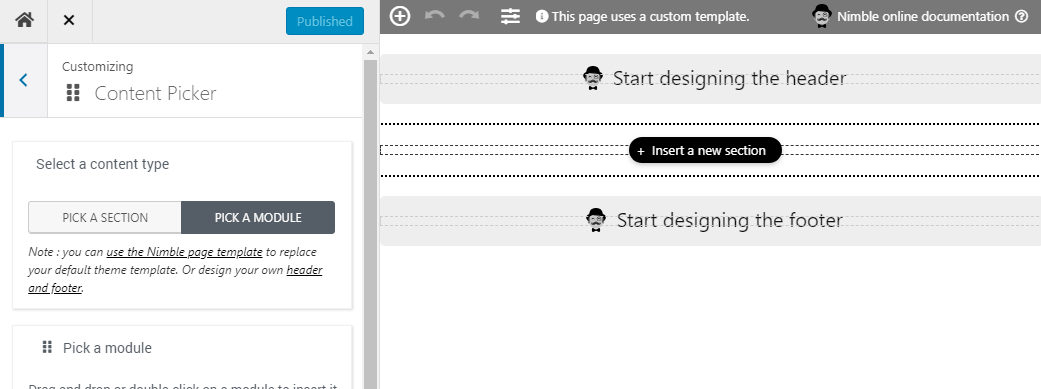
Task: Click the 'Customizing' label text
Action: click(x=98, y=66)
